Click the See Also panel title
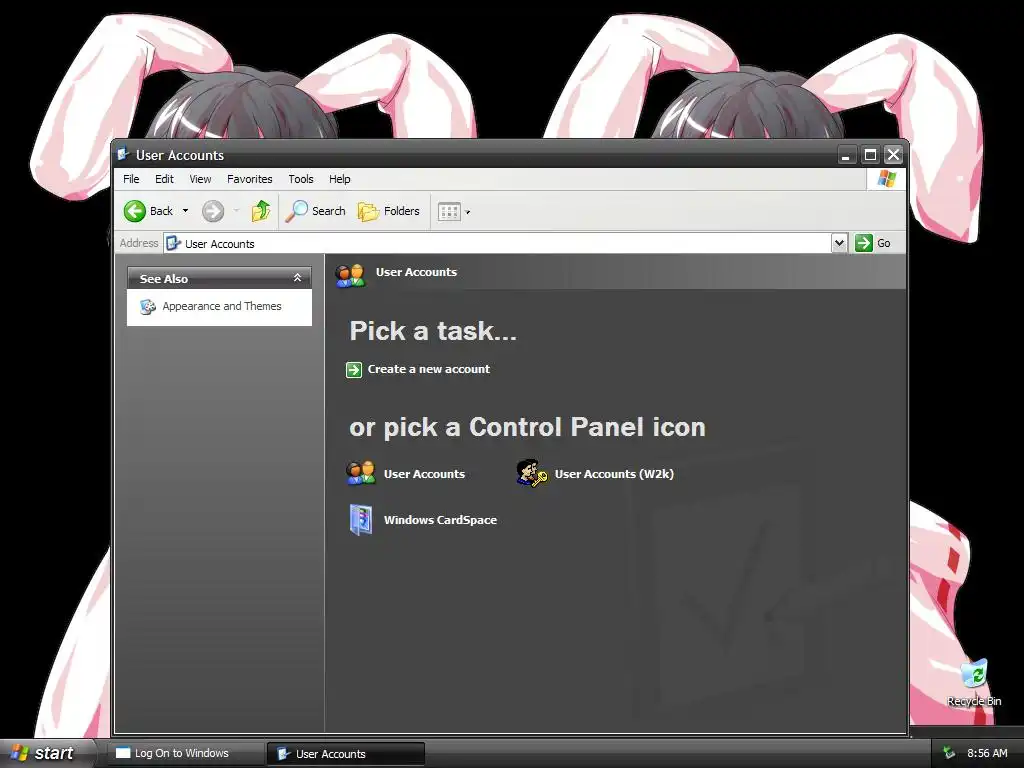Image resolution: width=1024 pixels, height=768 pixels. click(x=163, y=279)
